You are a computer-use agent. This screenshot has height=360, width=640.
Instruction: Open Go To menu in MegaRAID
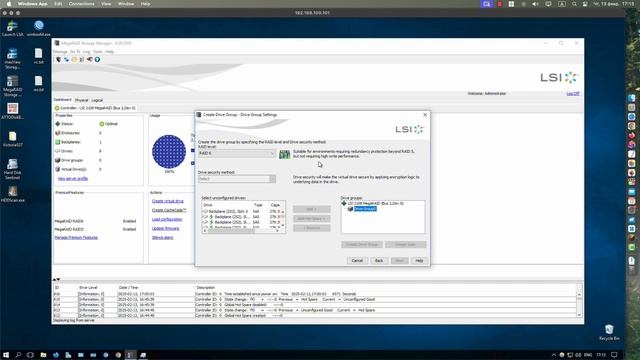click(x=75, y=52)
